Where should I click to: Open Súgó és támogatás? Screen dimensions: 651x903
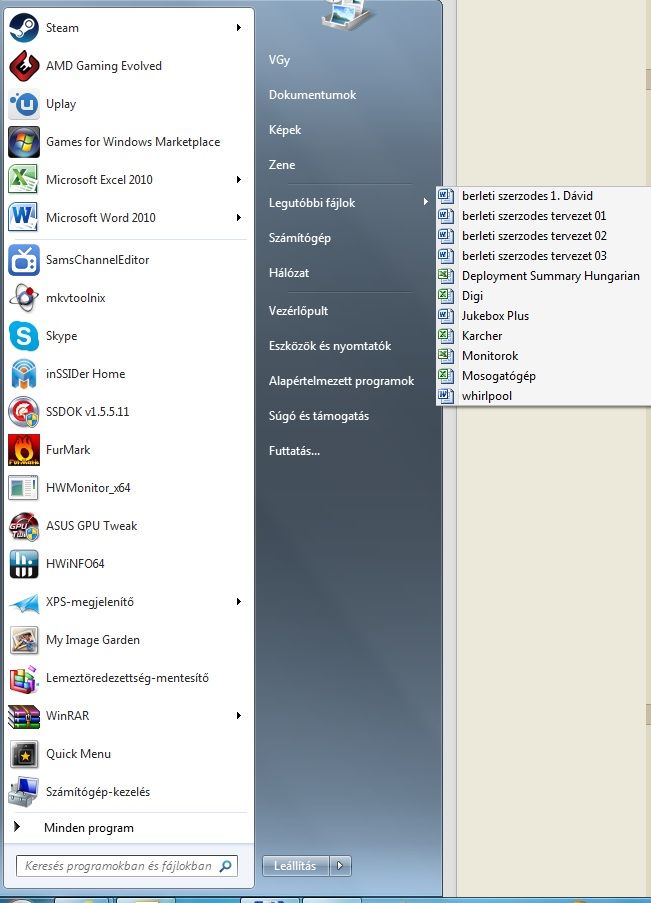pyautogui.click(x=319, y=416)
